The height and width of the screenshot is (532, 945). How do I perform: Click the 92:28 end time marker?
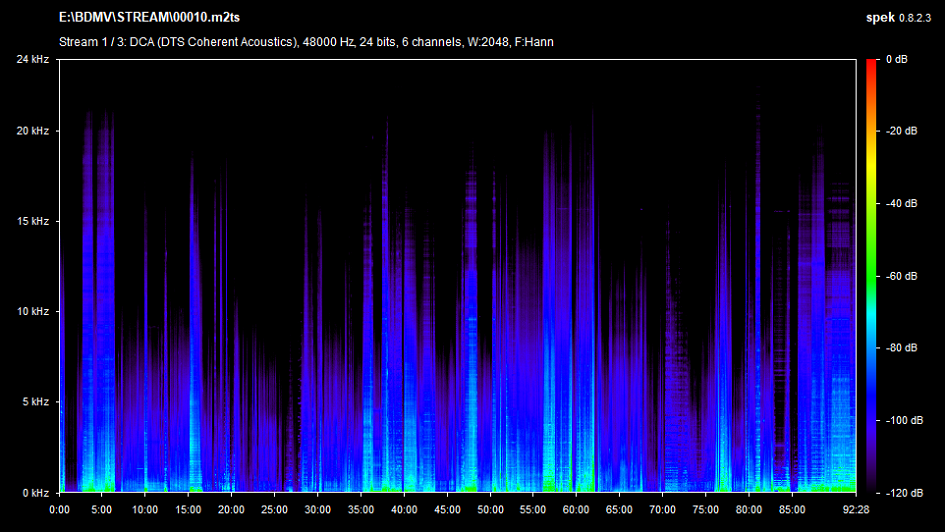855,508
